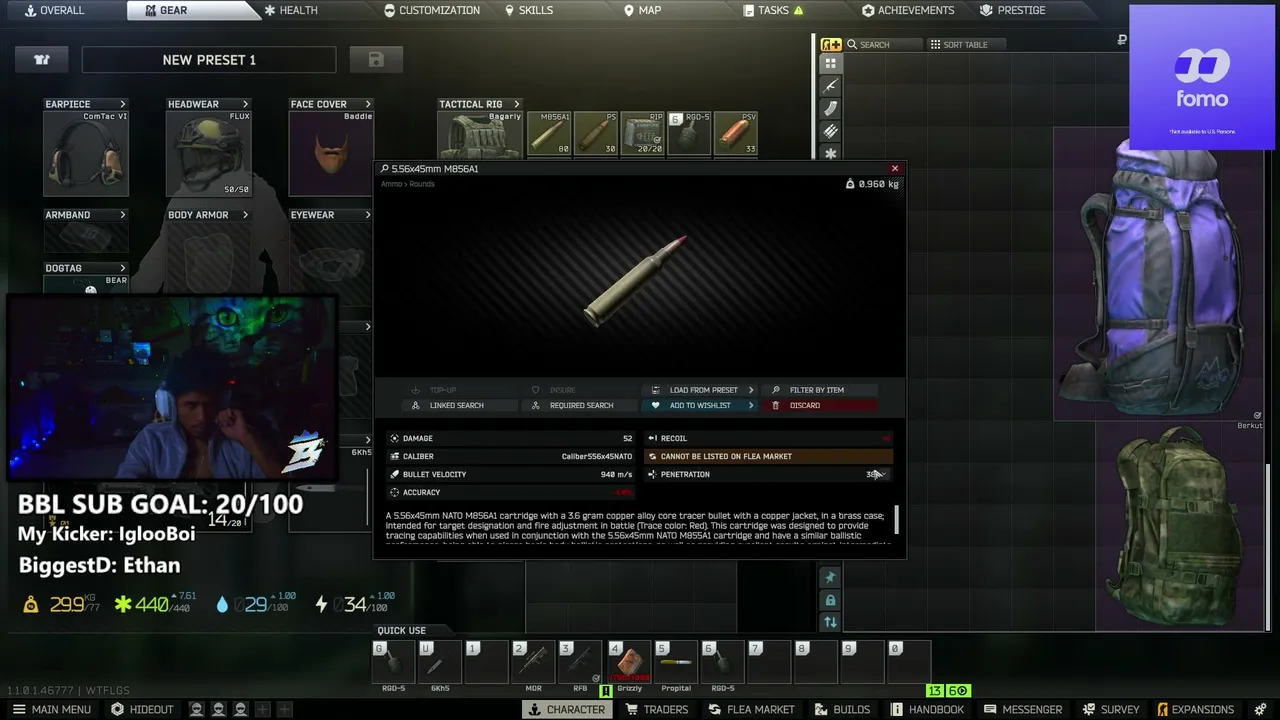Click the preset gear icon left of New Preset 1

42,60
